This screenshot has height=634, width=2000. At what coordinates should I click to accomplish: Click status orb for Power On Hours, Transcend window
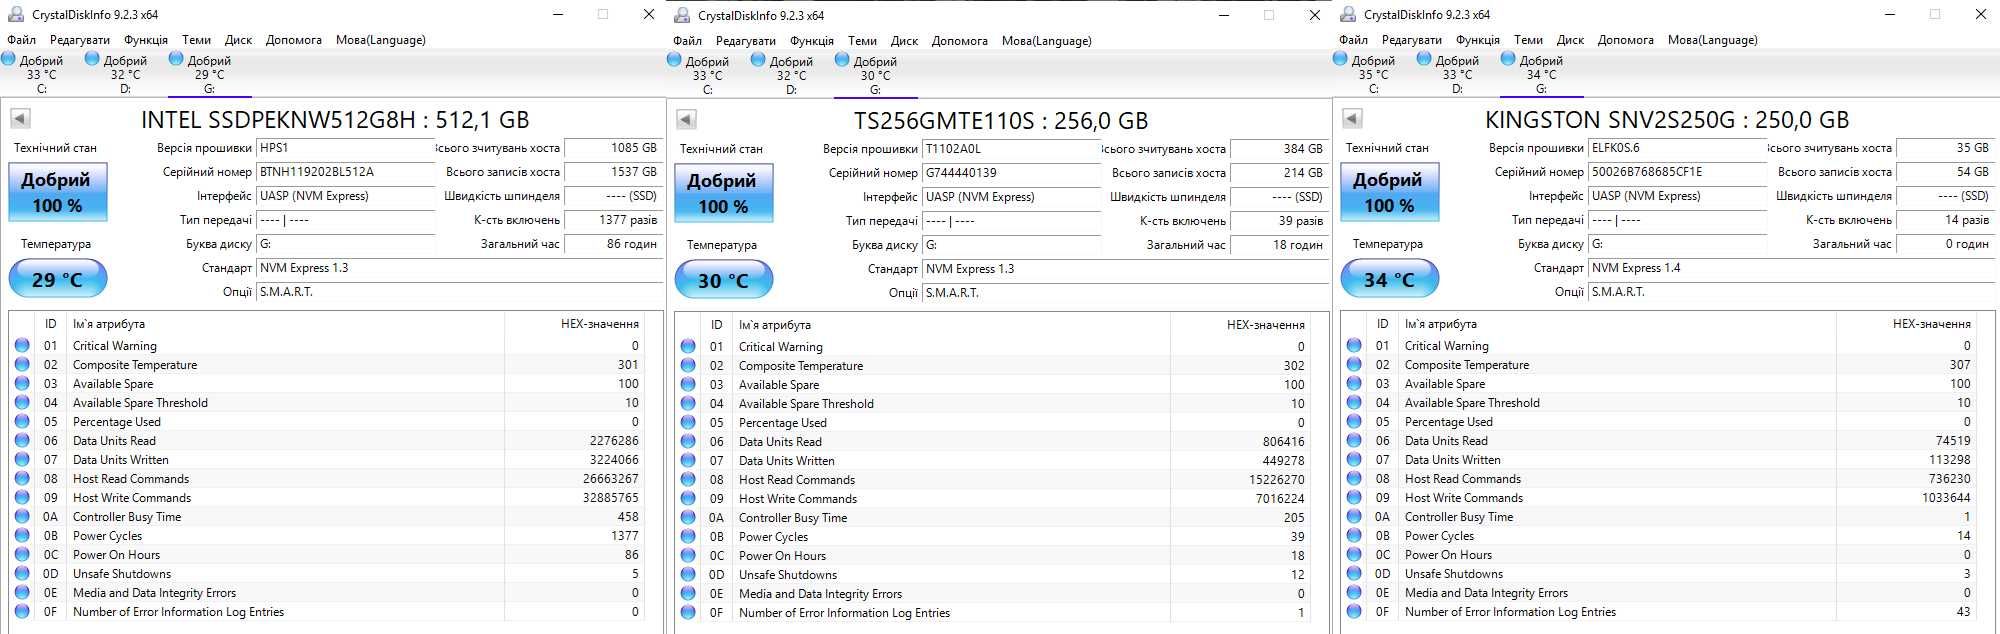[x=688, y=555]
